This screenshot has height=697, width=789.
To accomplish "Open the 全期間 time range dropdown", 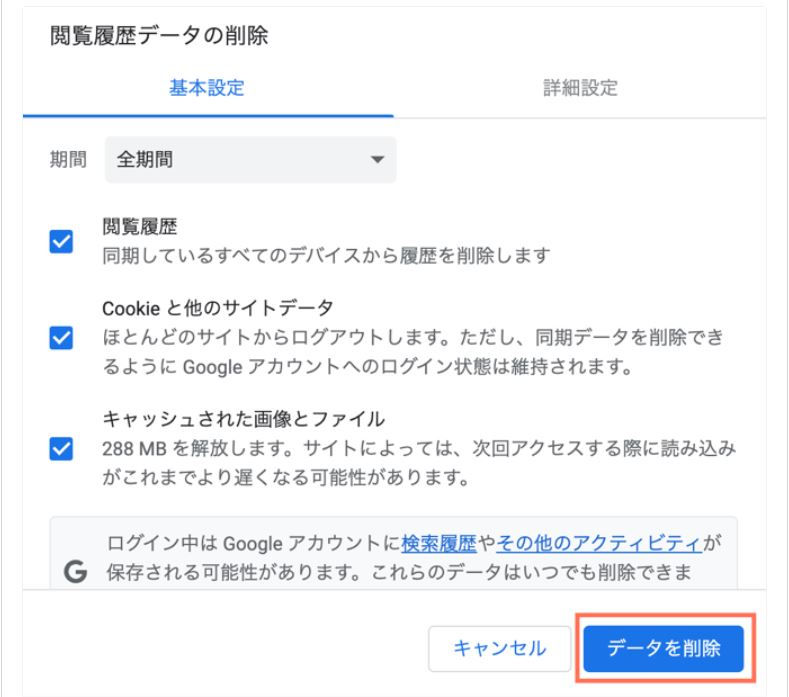I will coord(250,160).
